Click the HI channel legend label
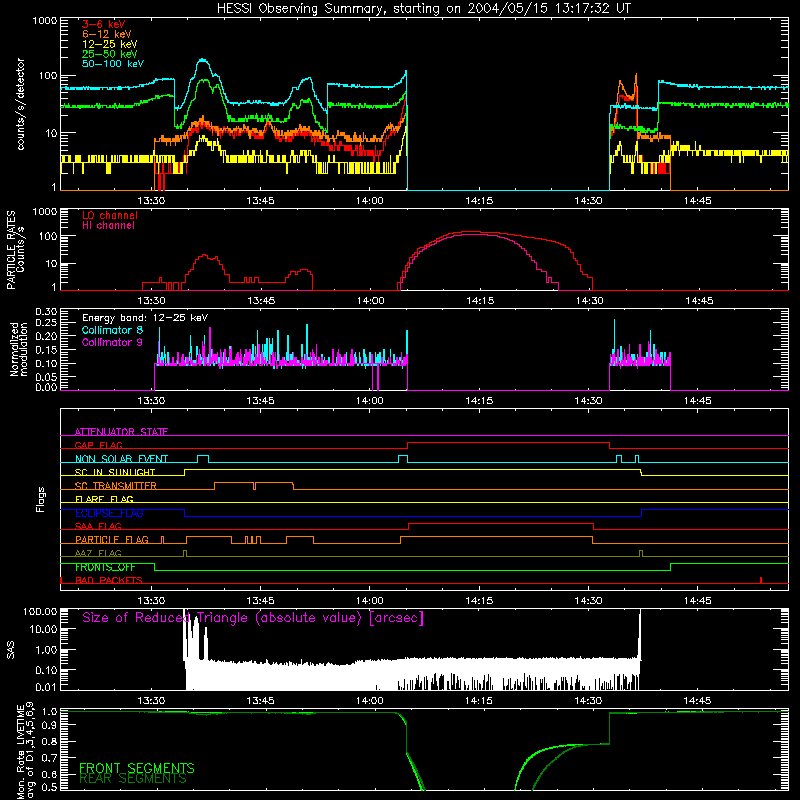Screen dimensions: 800x800 point(109,226)
